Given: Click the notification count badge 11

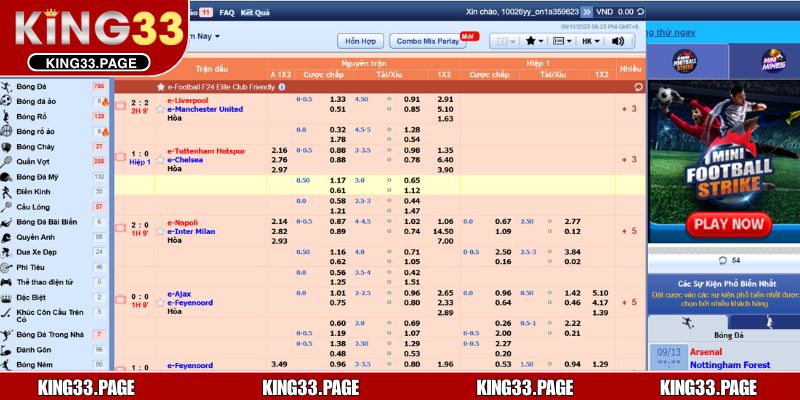Looking at the screenshot, I should 206,13.
